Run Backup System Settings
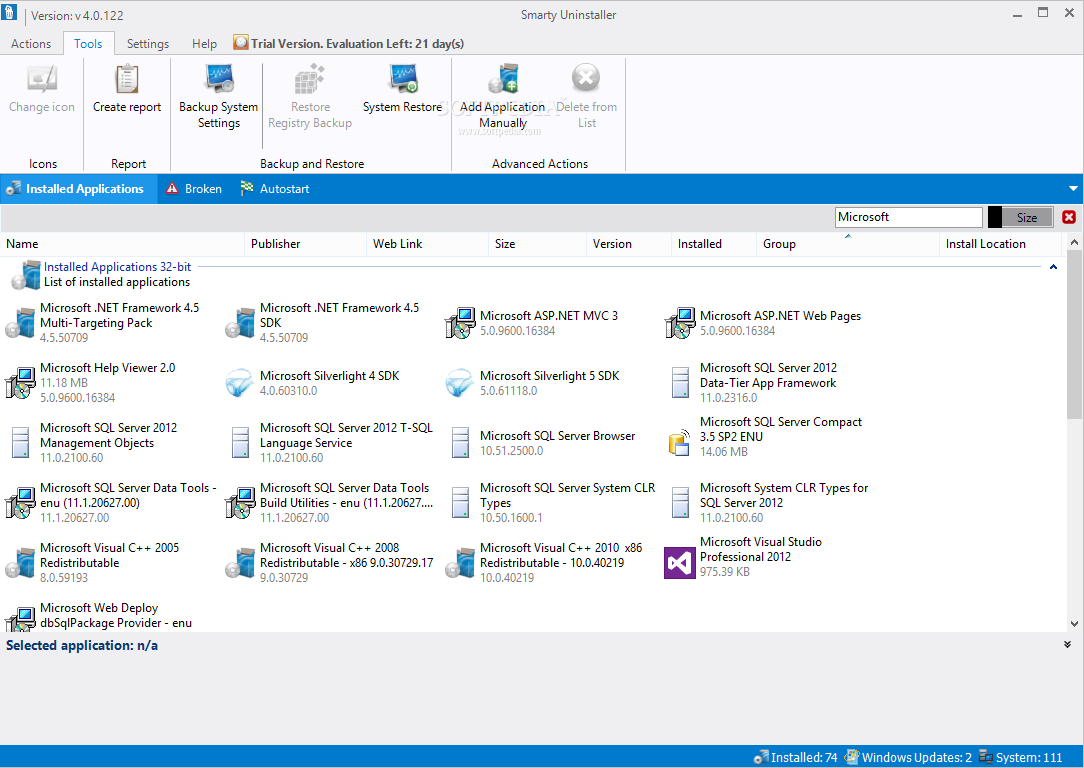1084x768 pixels. 218,97
